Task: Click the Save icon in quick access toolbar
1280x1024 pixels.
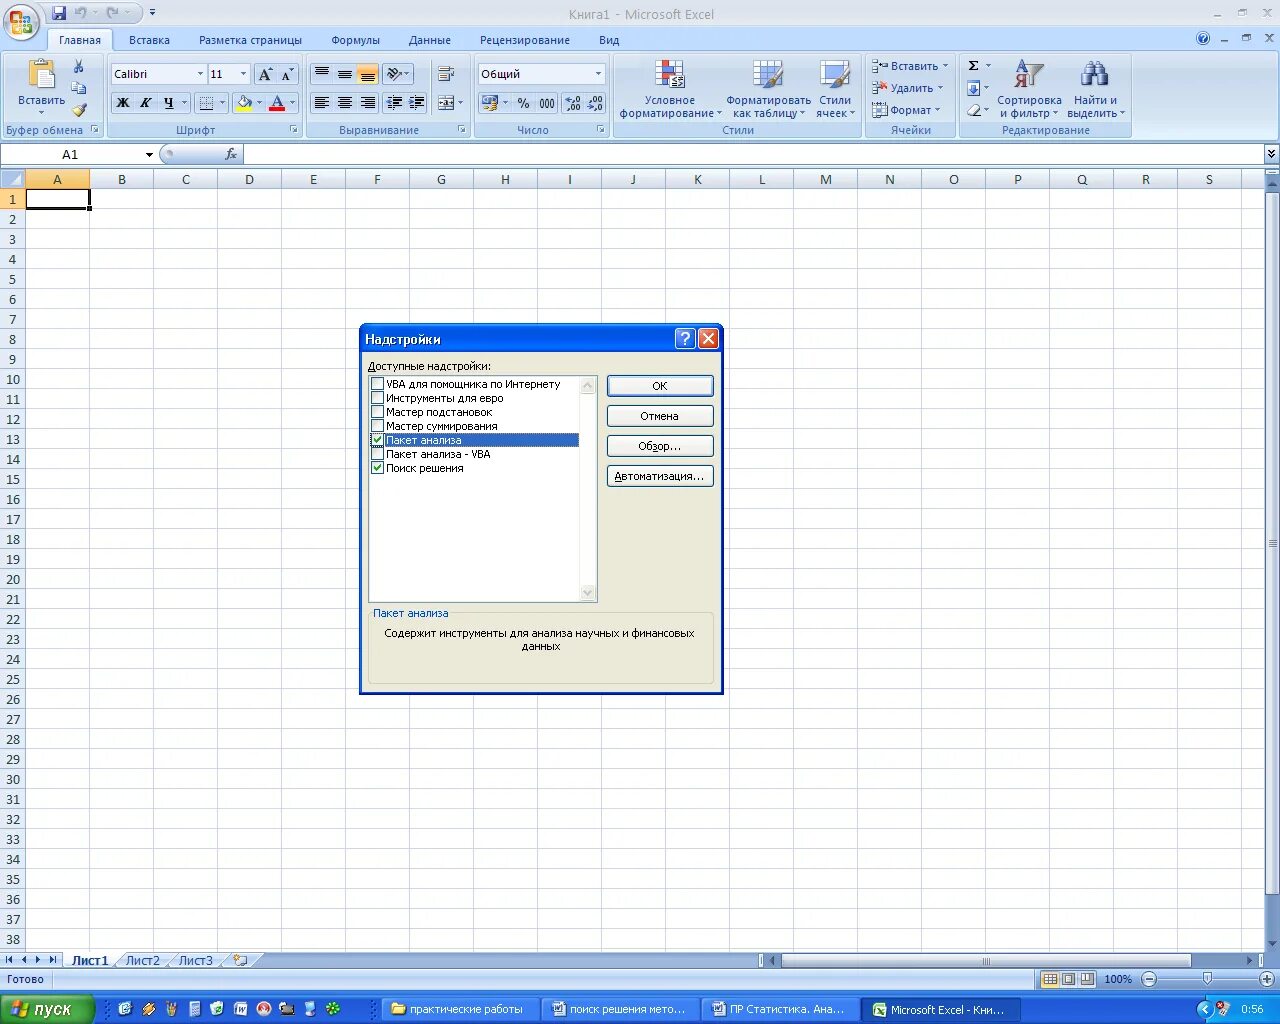Action: 59,13
